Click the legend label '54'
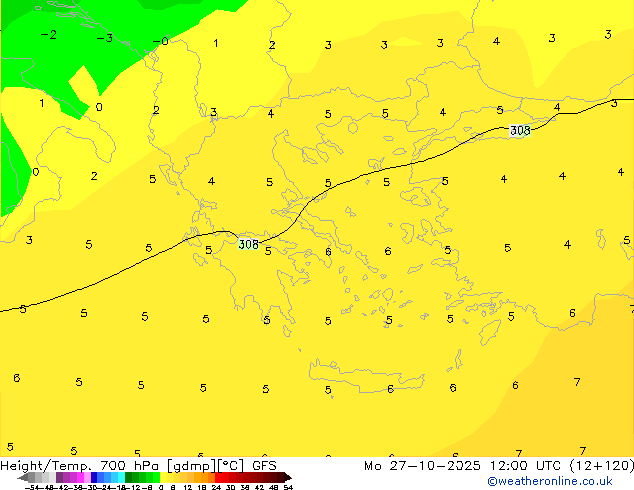Viewport: 634px width, 490px height. pos(288,487)
